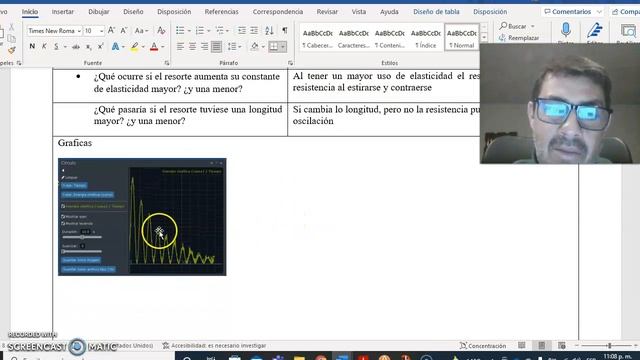Decrease font size with the smaller A
This screenshot has width=640, height=360.
point(124,31)
